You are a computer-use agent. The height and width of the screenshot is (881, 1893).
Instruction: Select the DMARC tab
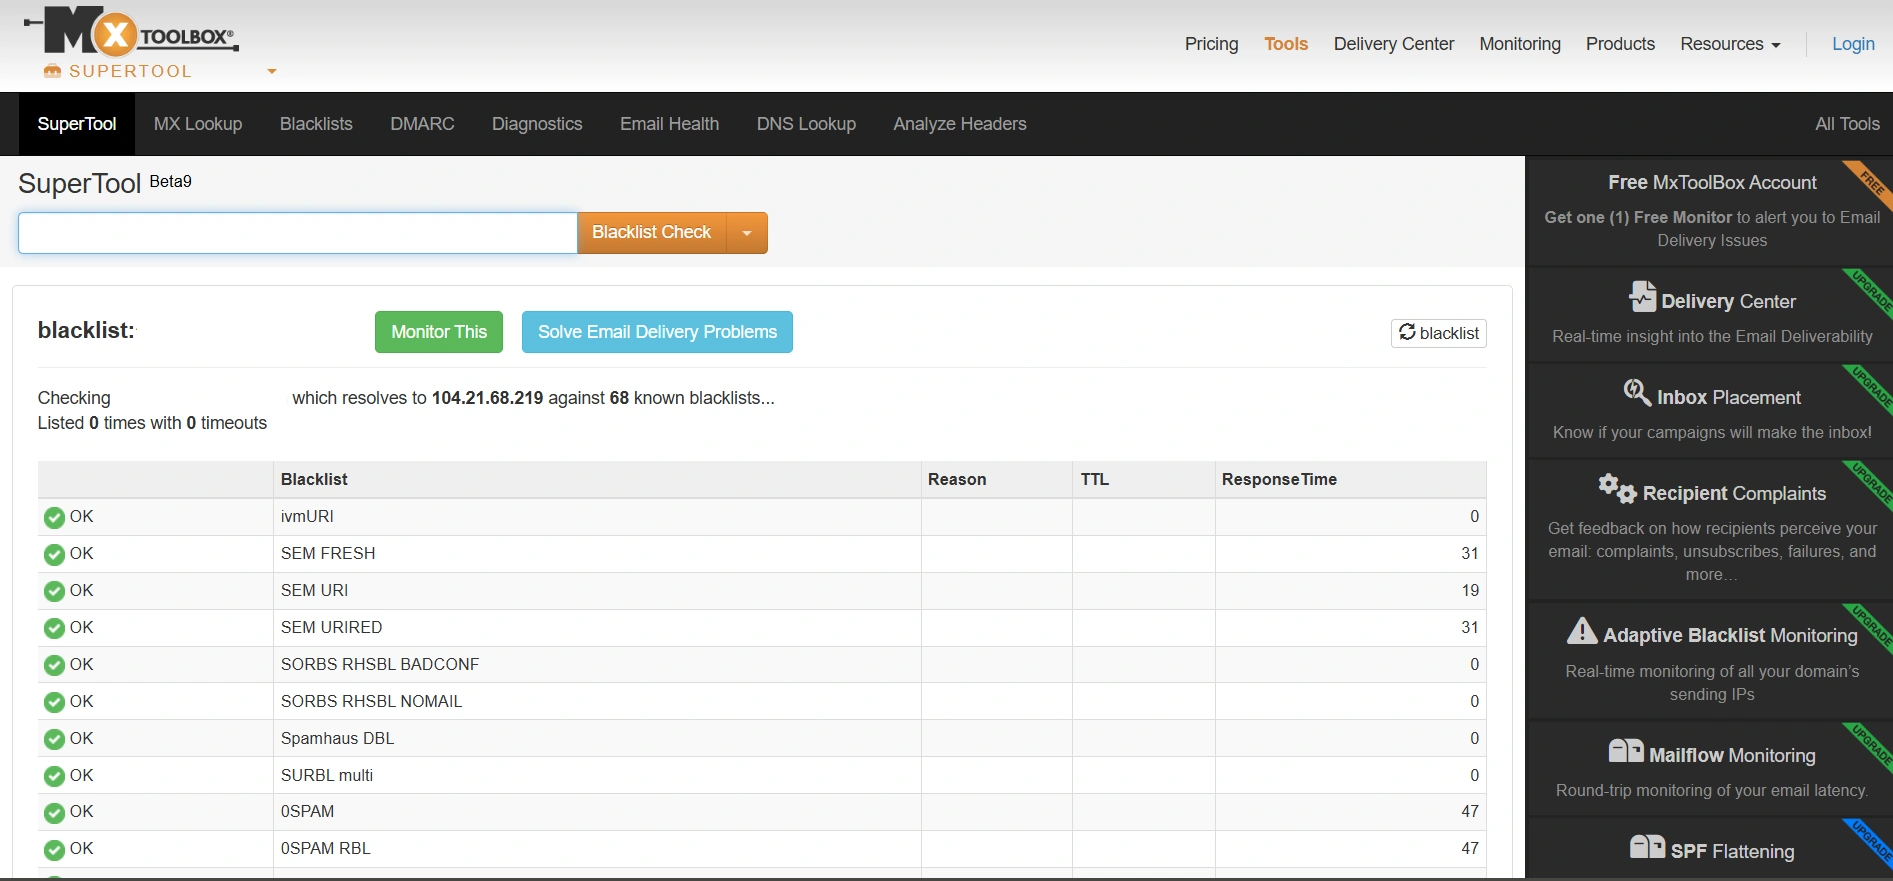pyautogui.click(x=422, y=124)
